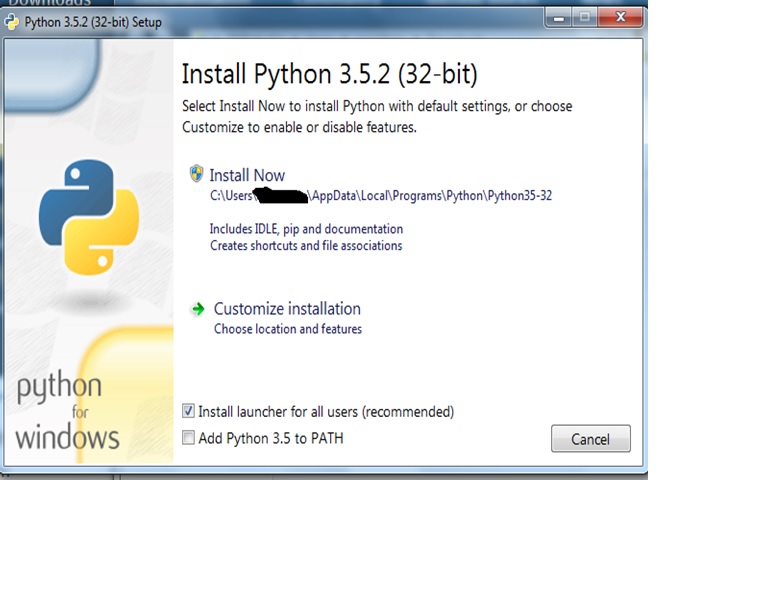This screenshot has width=768, height=614.
Task: Open the Customize installation option
Action: 287,309
